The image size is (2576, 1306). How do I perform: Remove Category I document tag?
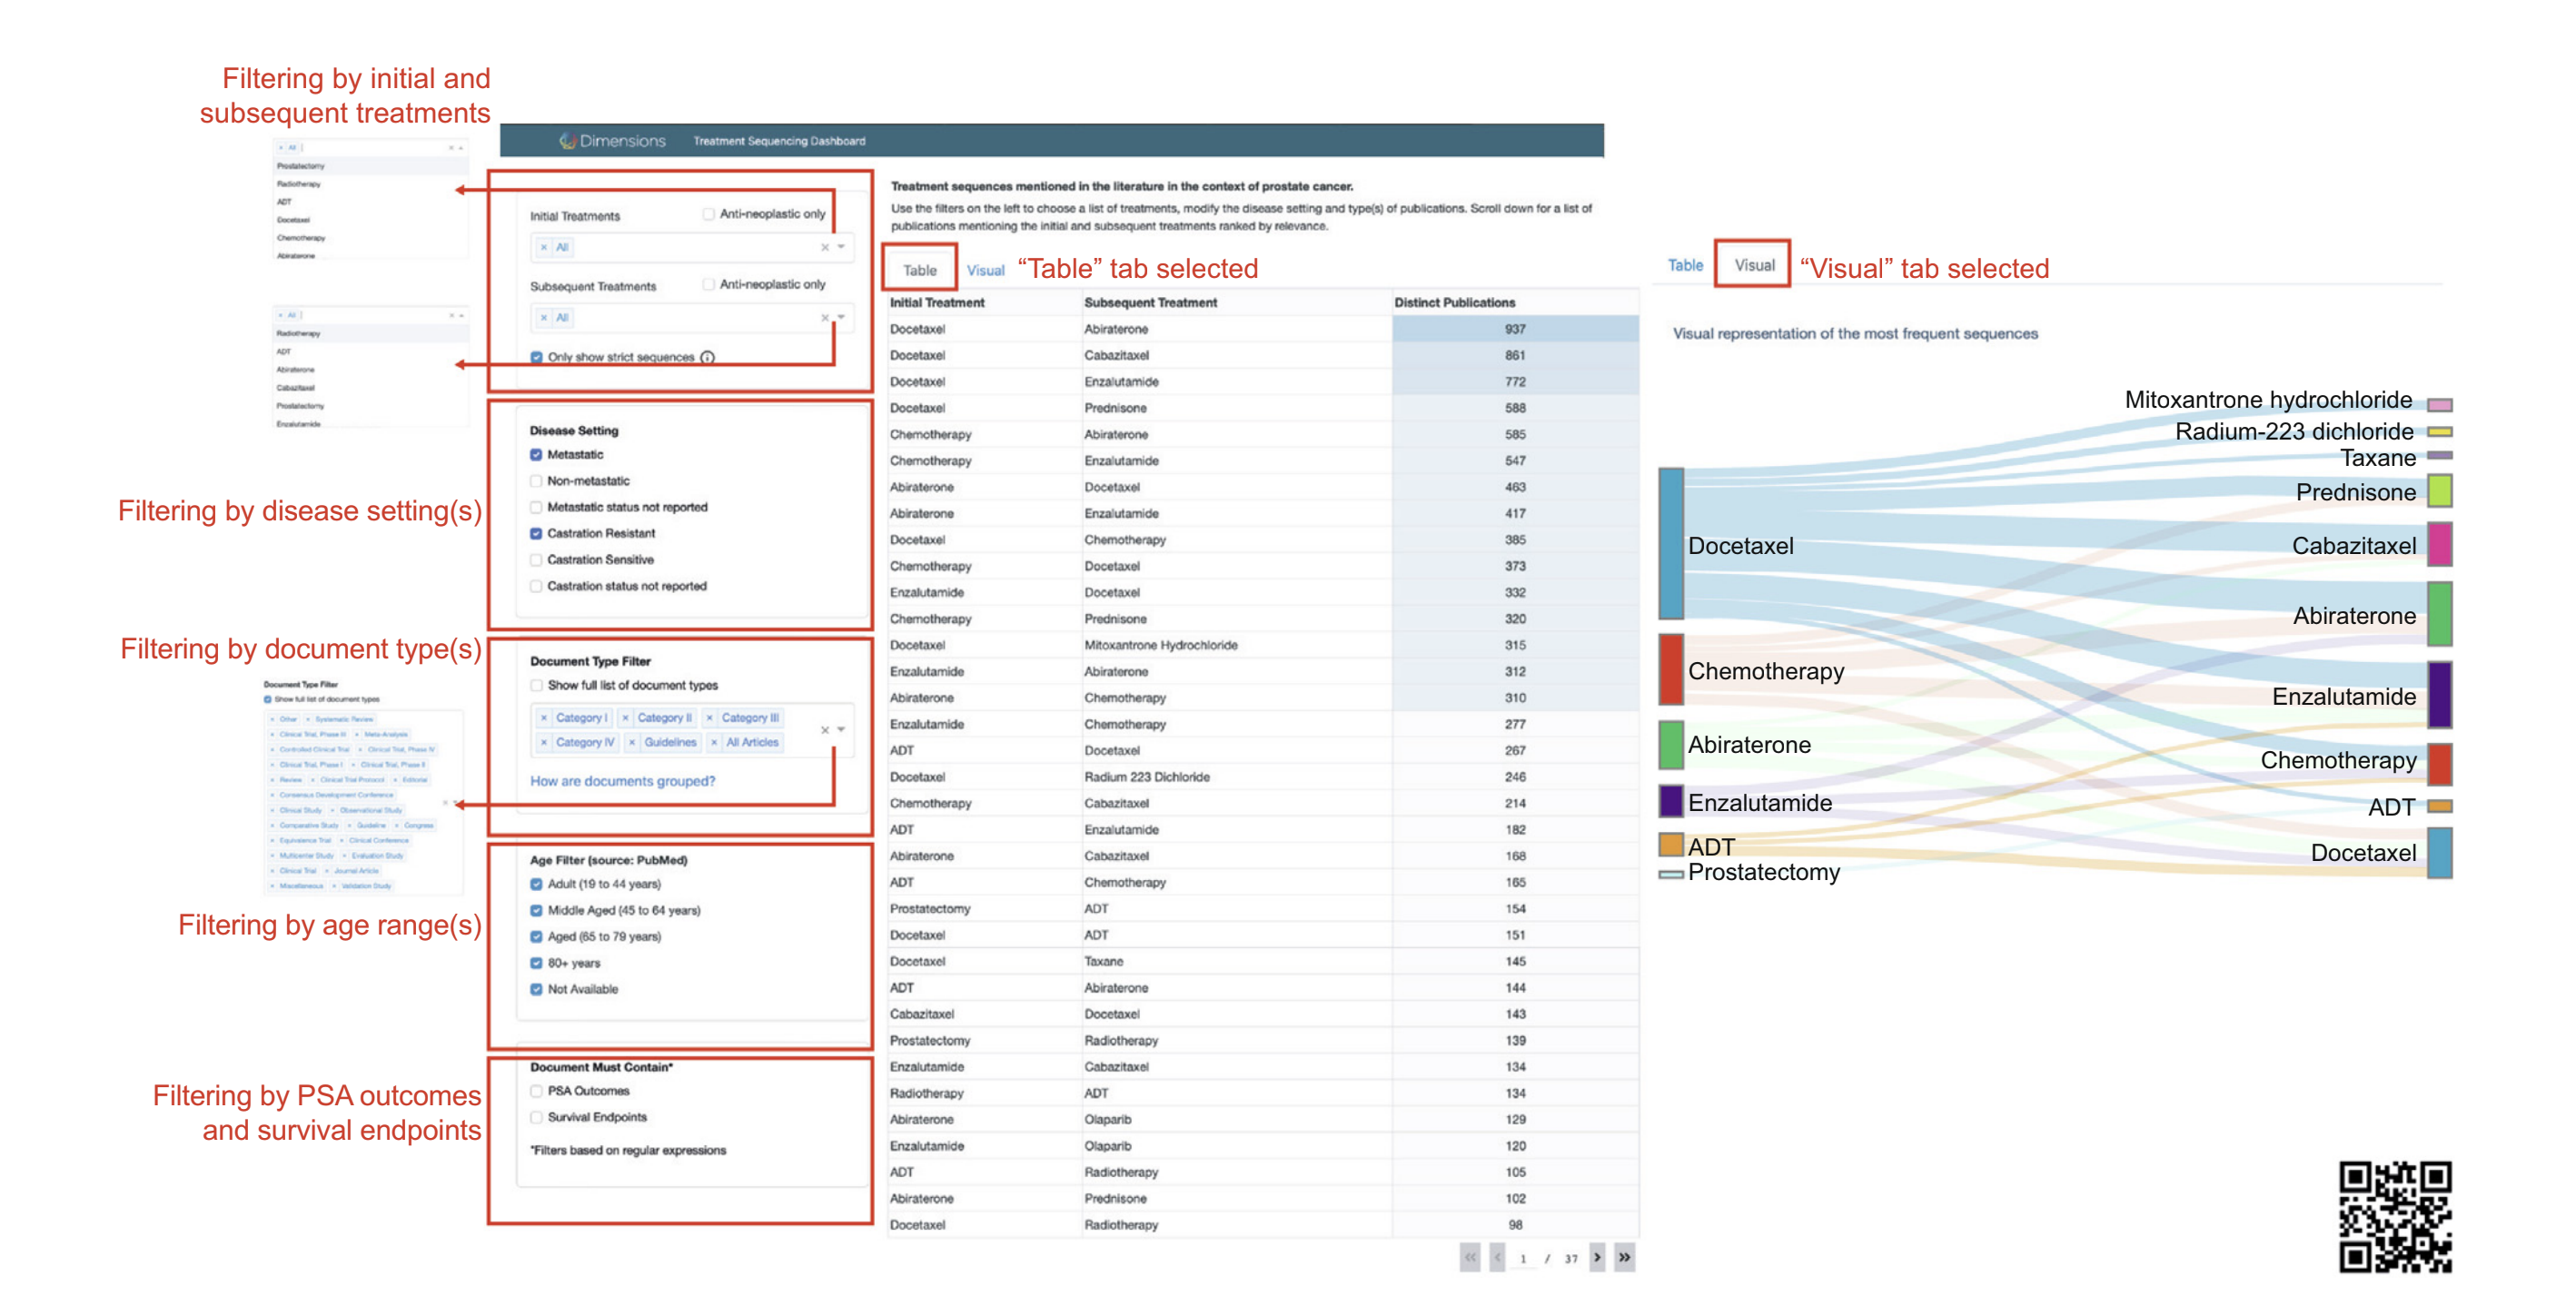point(544,718)
